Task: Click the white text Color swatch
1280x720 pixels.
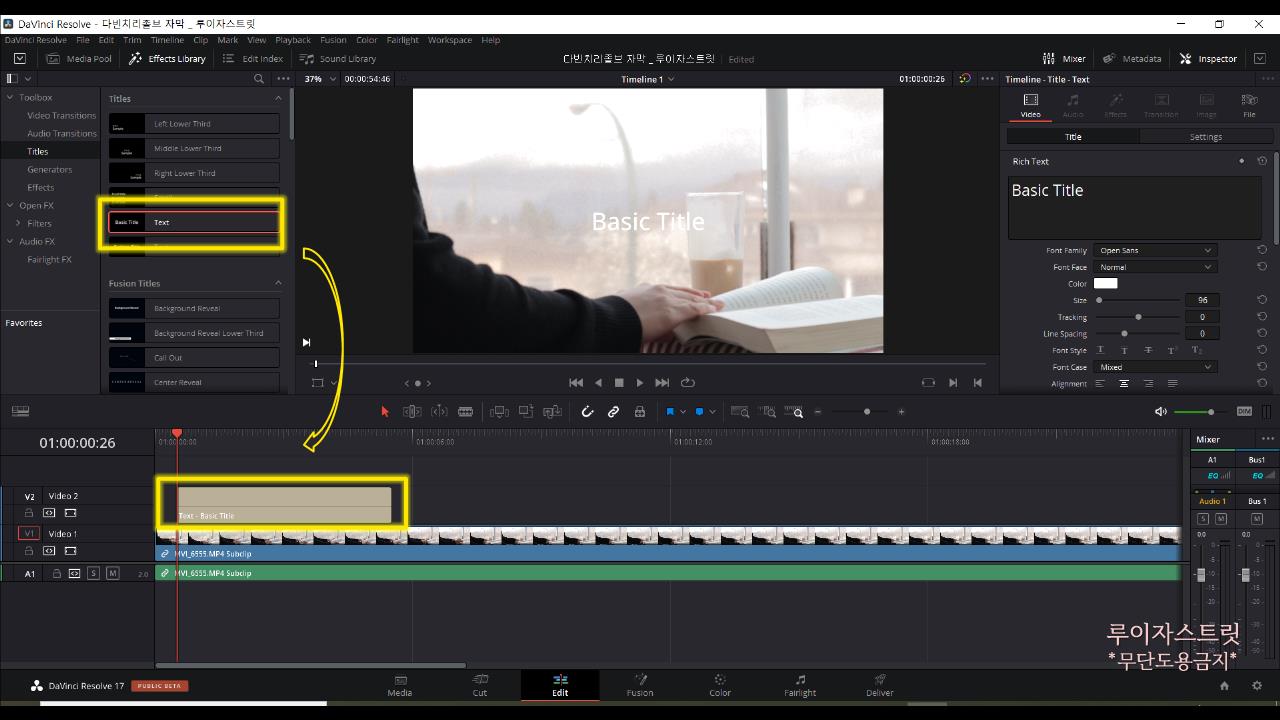Action: (x=1105, y=283)
